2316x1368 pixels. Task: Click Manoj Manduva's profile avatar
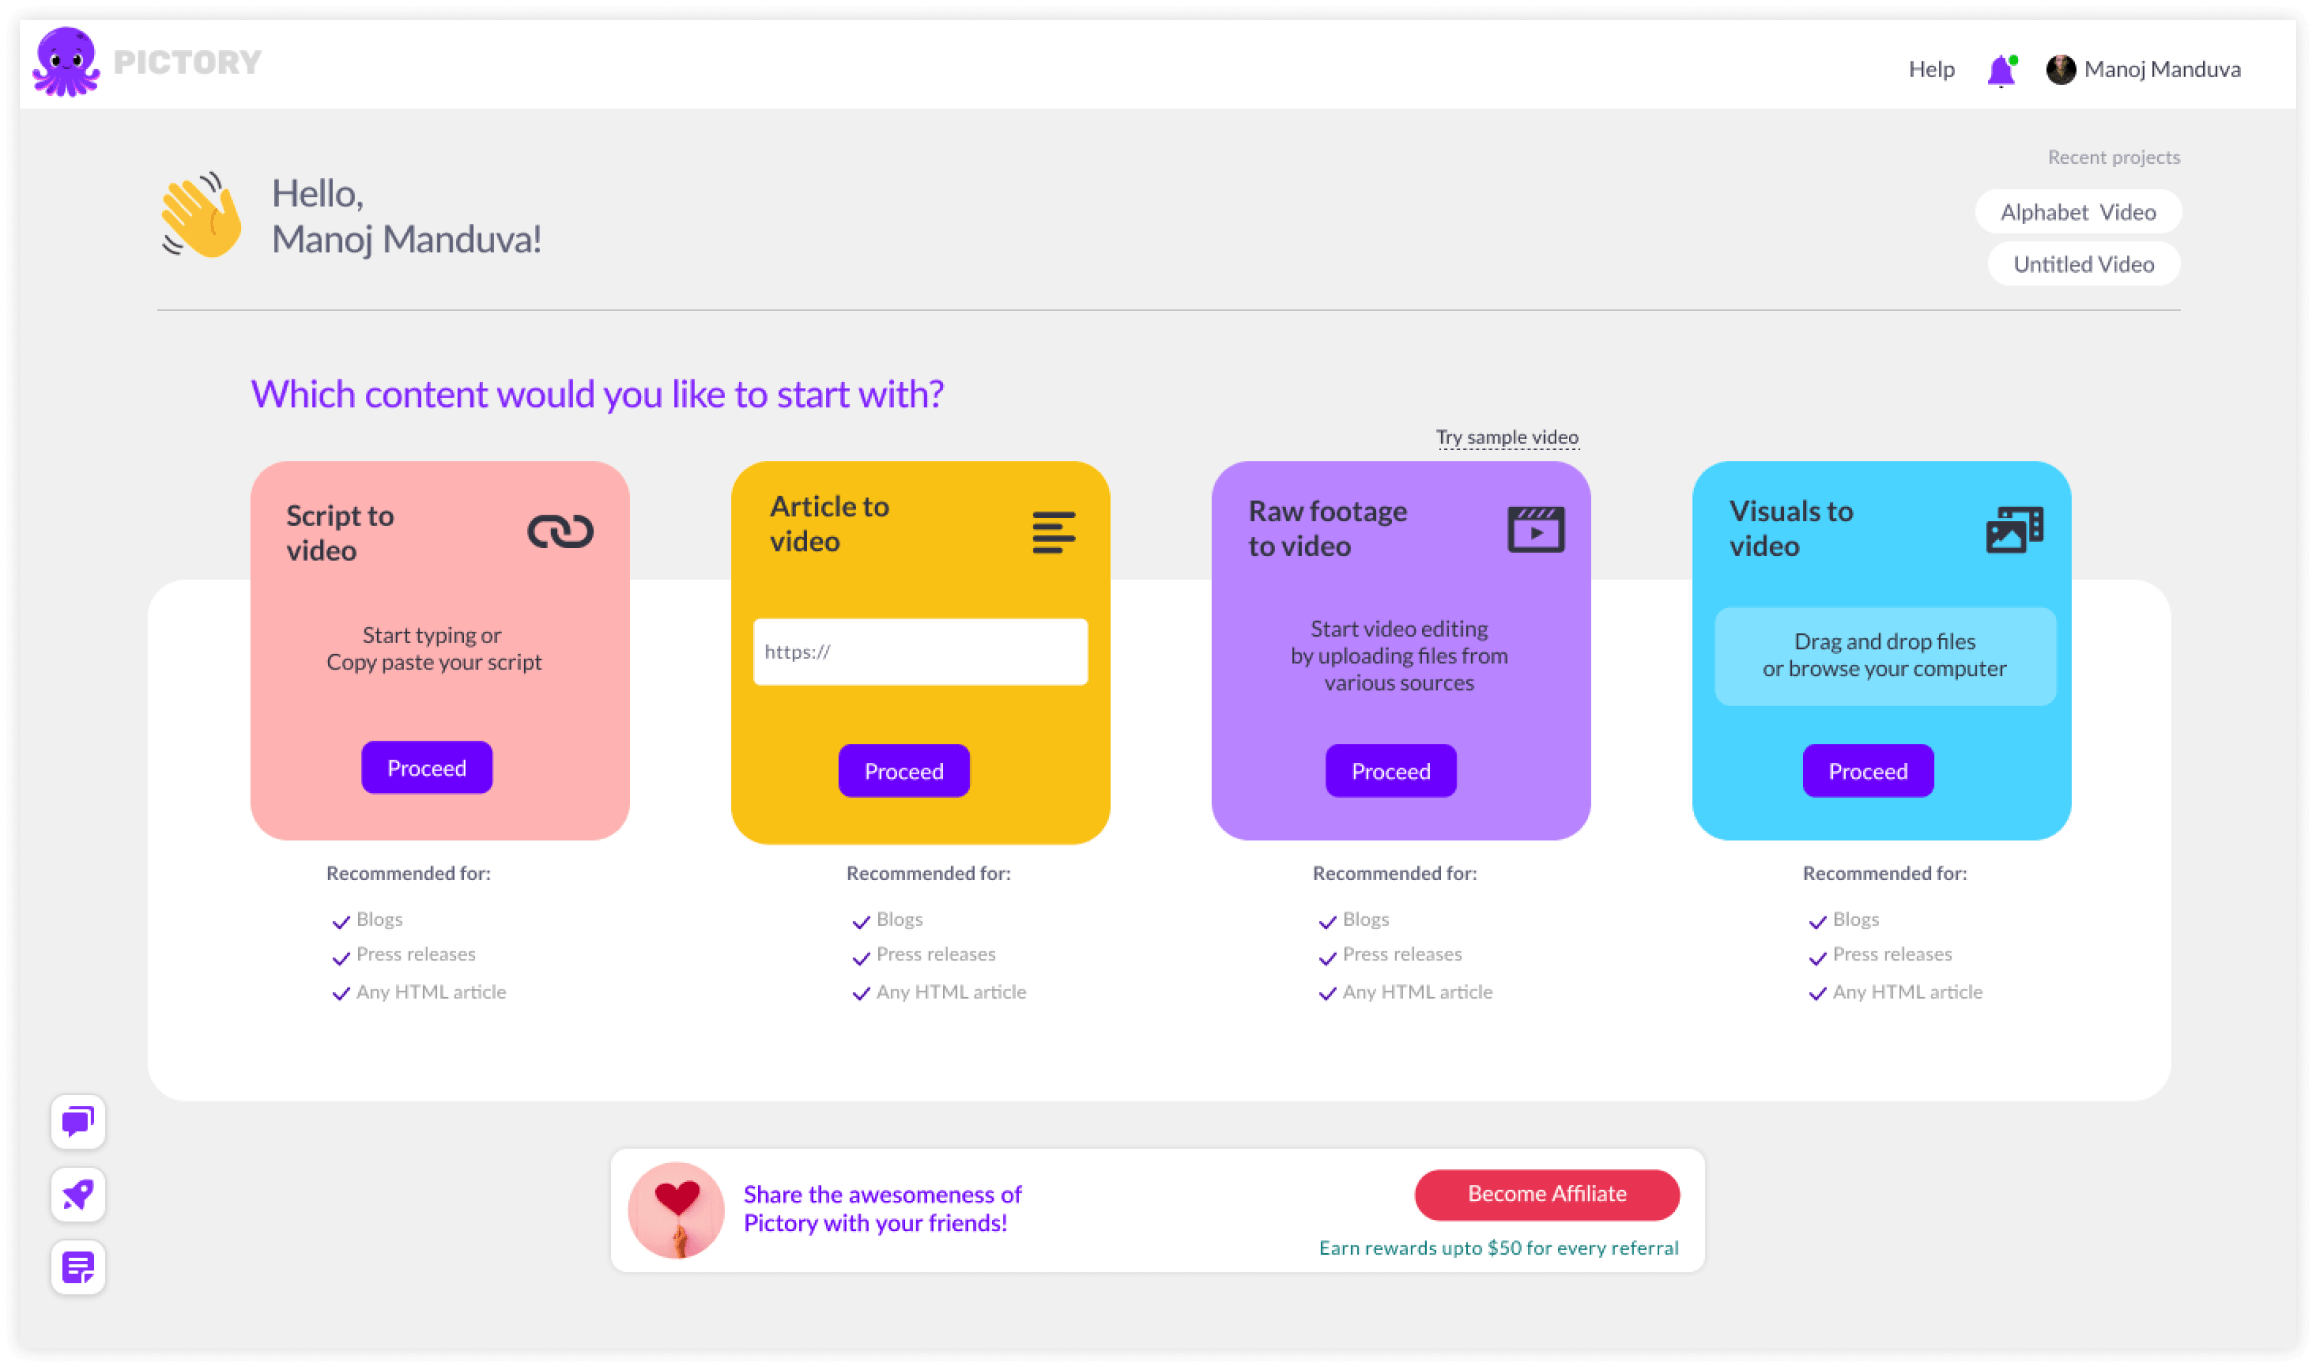coord(2060,69)
